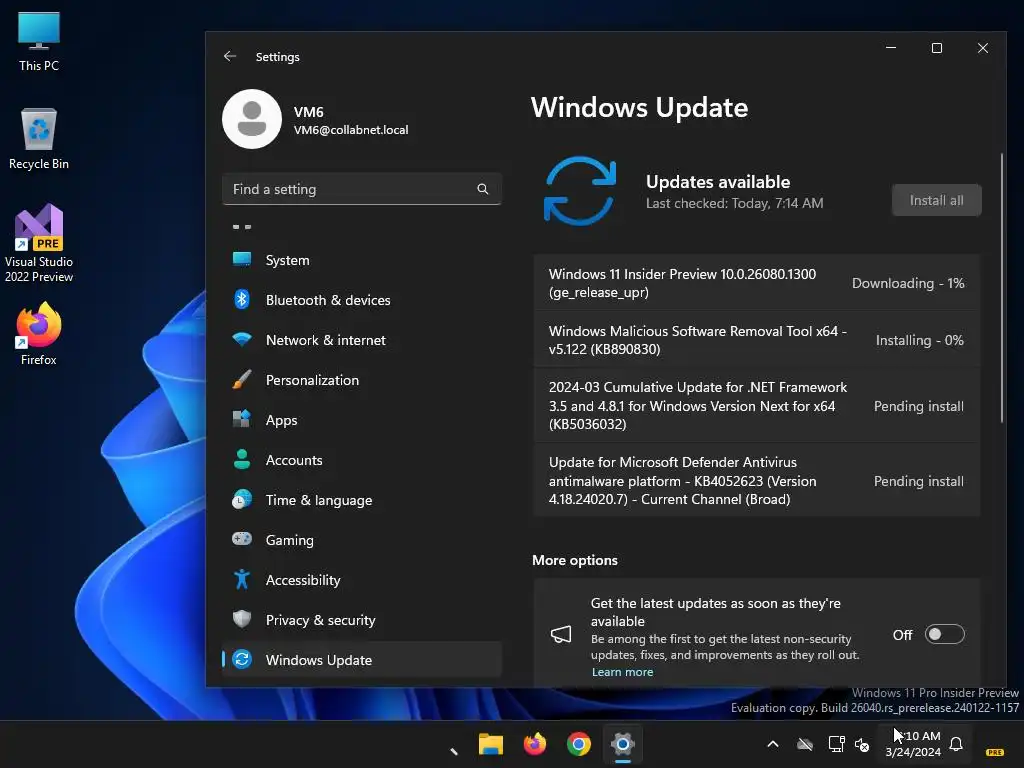Viewport: 1024px width, 768px height.
Task: Select the Recycle Bin desktop icon
Action: point(39,139)
